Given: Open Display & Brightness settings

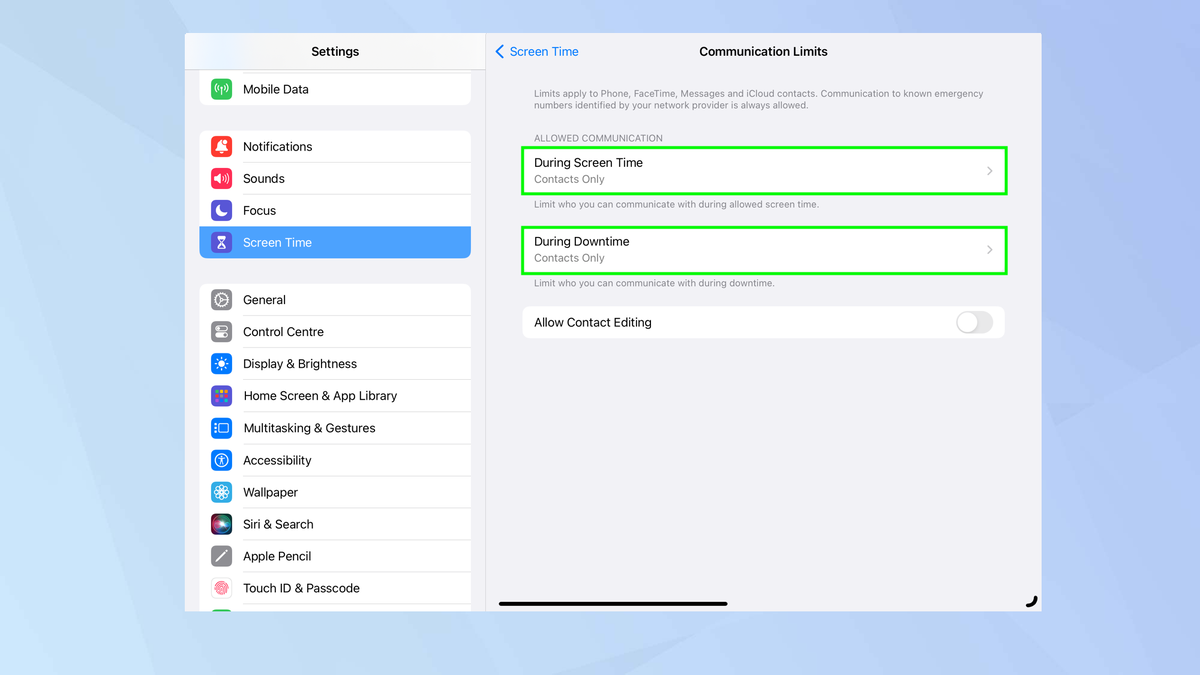Looking at the screenshot, I should 335,364.
